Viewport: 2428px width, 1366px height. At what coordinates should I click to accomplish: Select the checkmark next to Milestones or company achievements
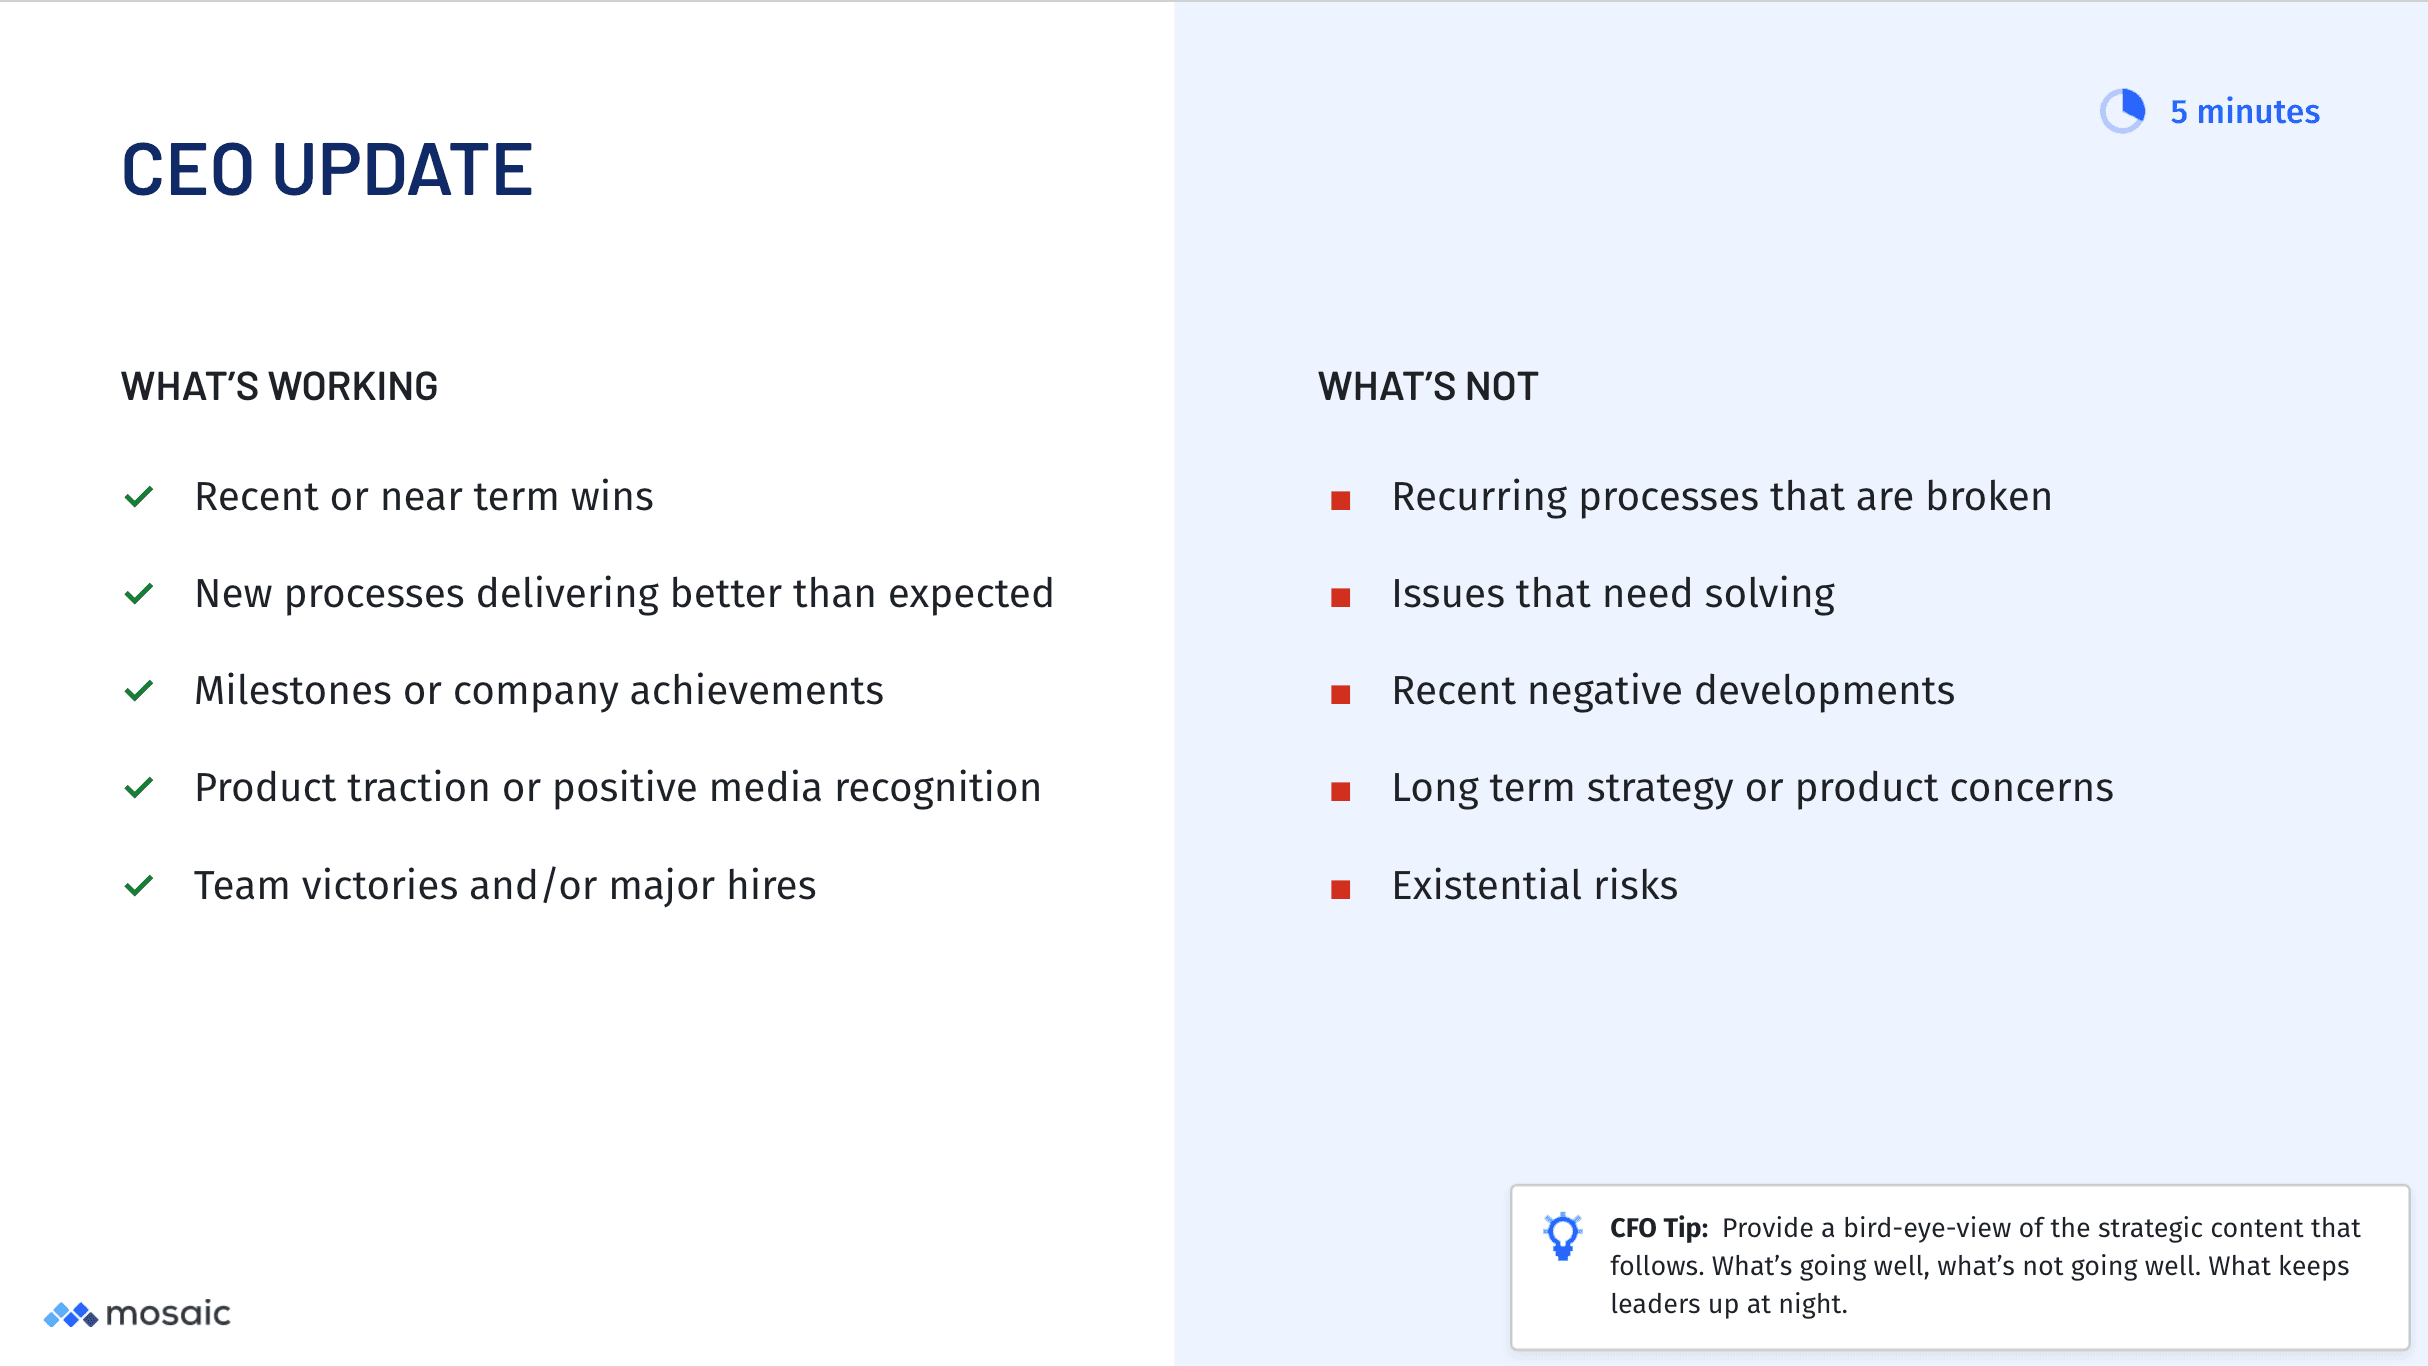[139, 691]
